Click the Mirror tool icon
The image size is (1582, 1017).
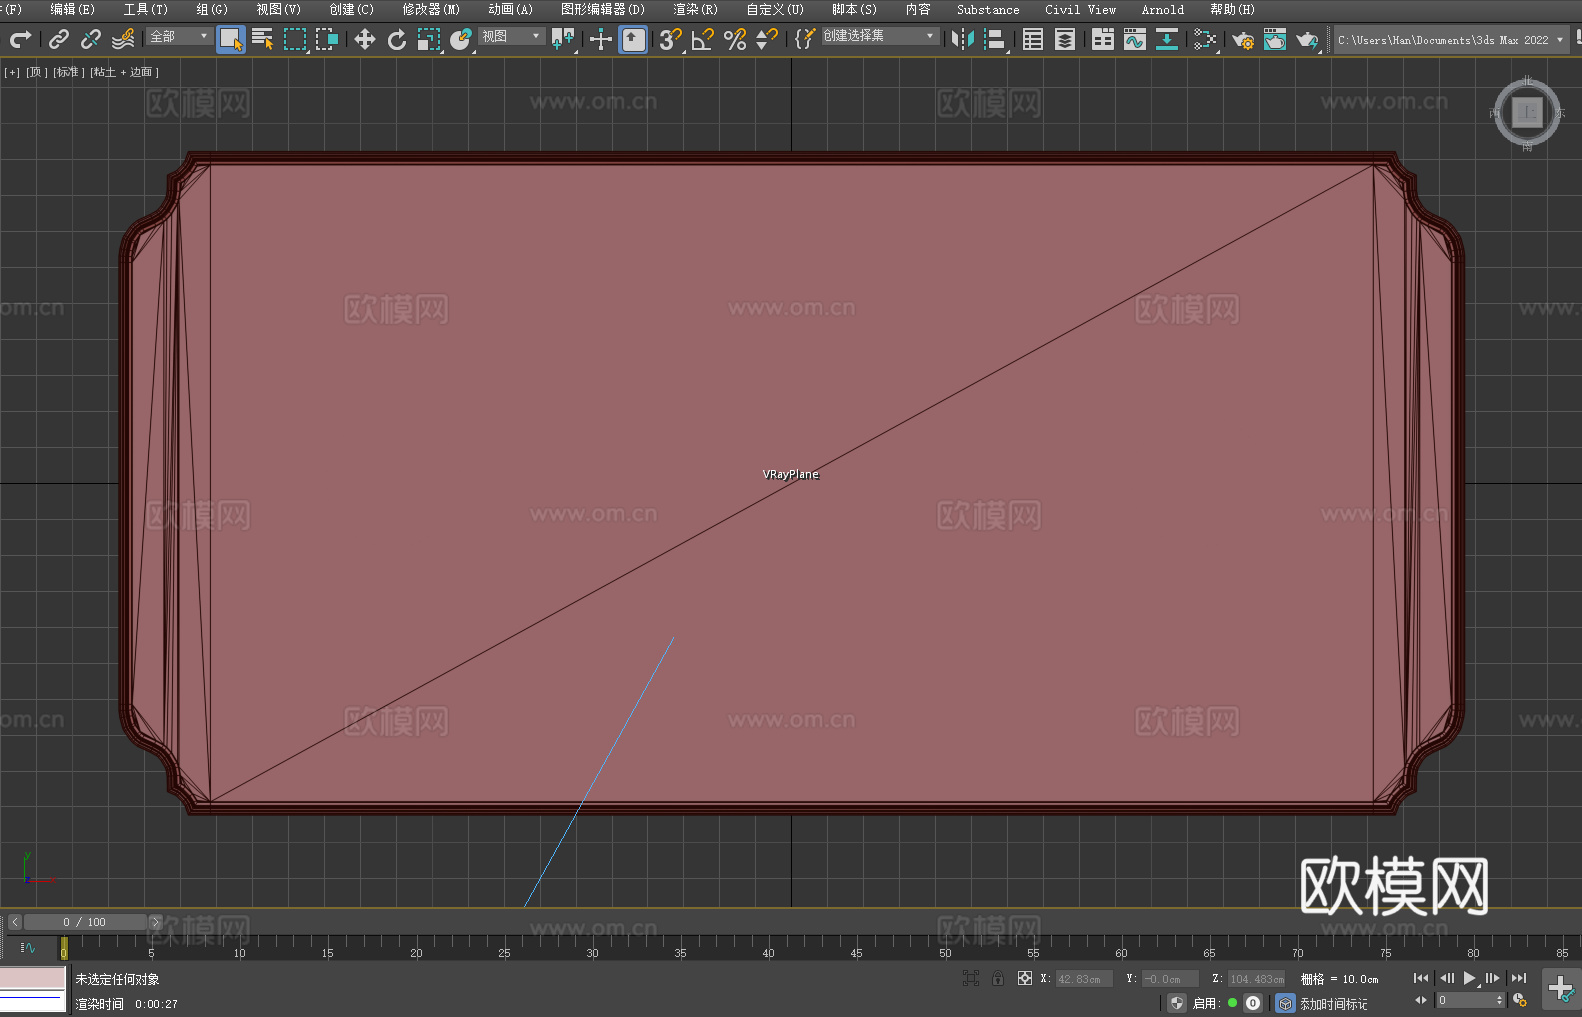click(963, 39)
